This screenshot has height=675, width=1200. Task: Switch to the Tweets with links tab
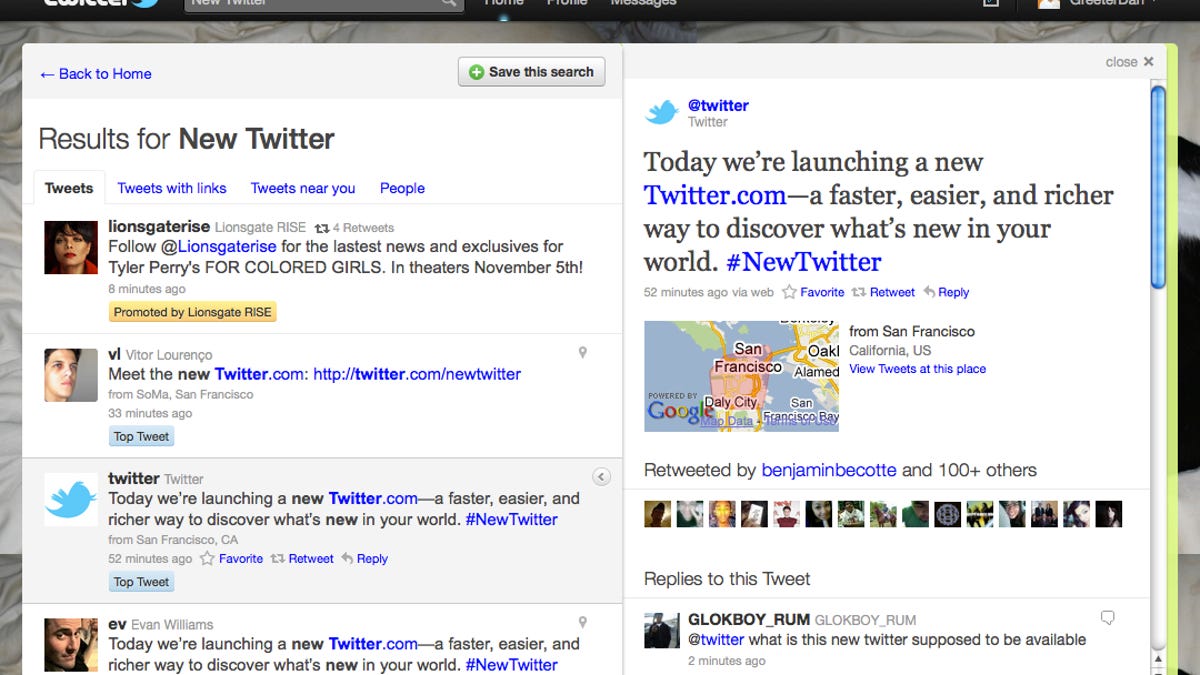(172, 188)
